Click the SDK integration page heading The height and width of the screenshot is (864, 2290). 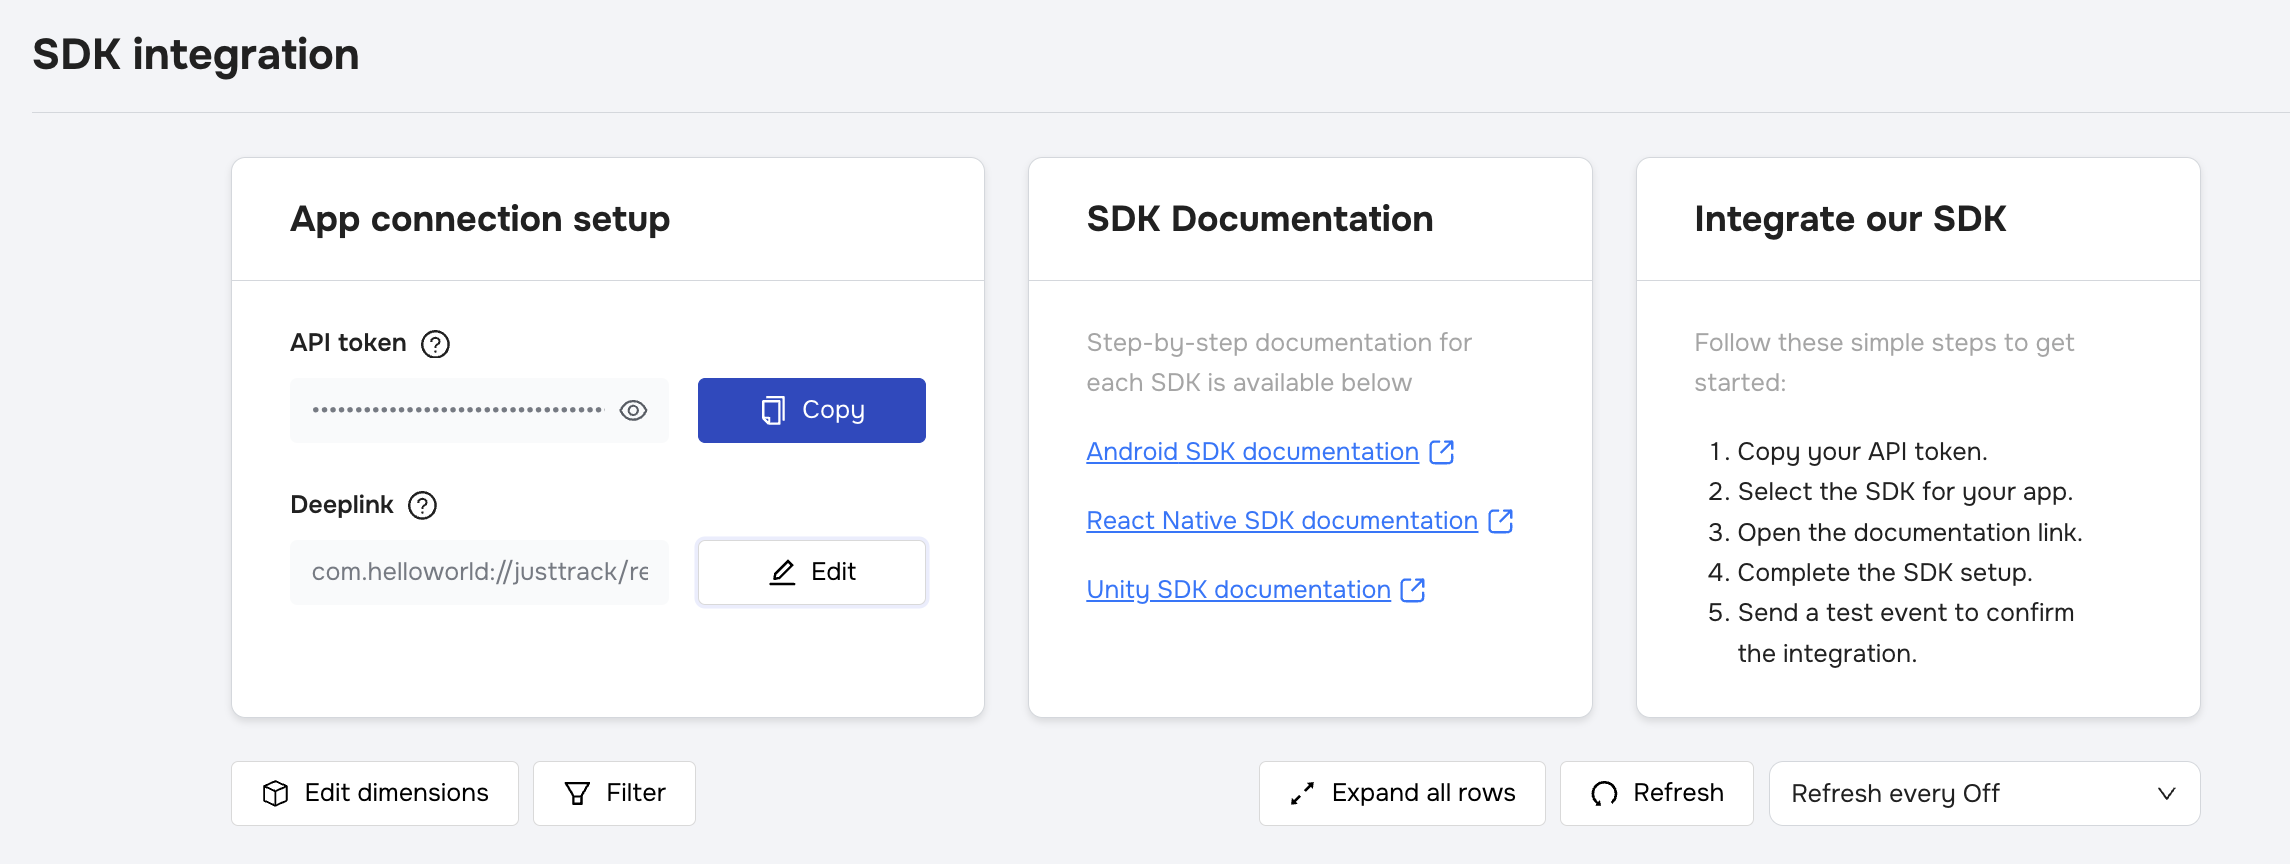tap(196, 55)
